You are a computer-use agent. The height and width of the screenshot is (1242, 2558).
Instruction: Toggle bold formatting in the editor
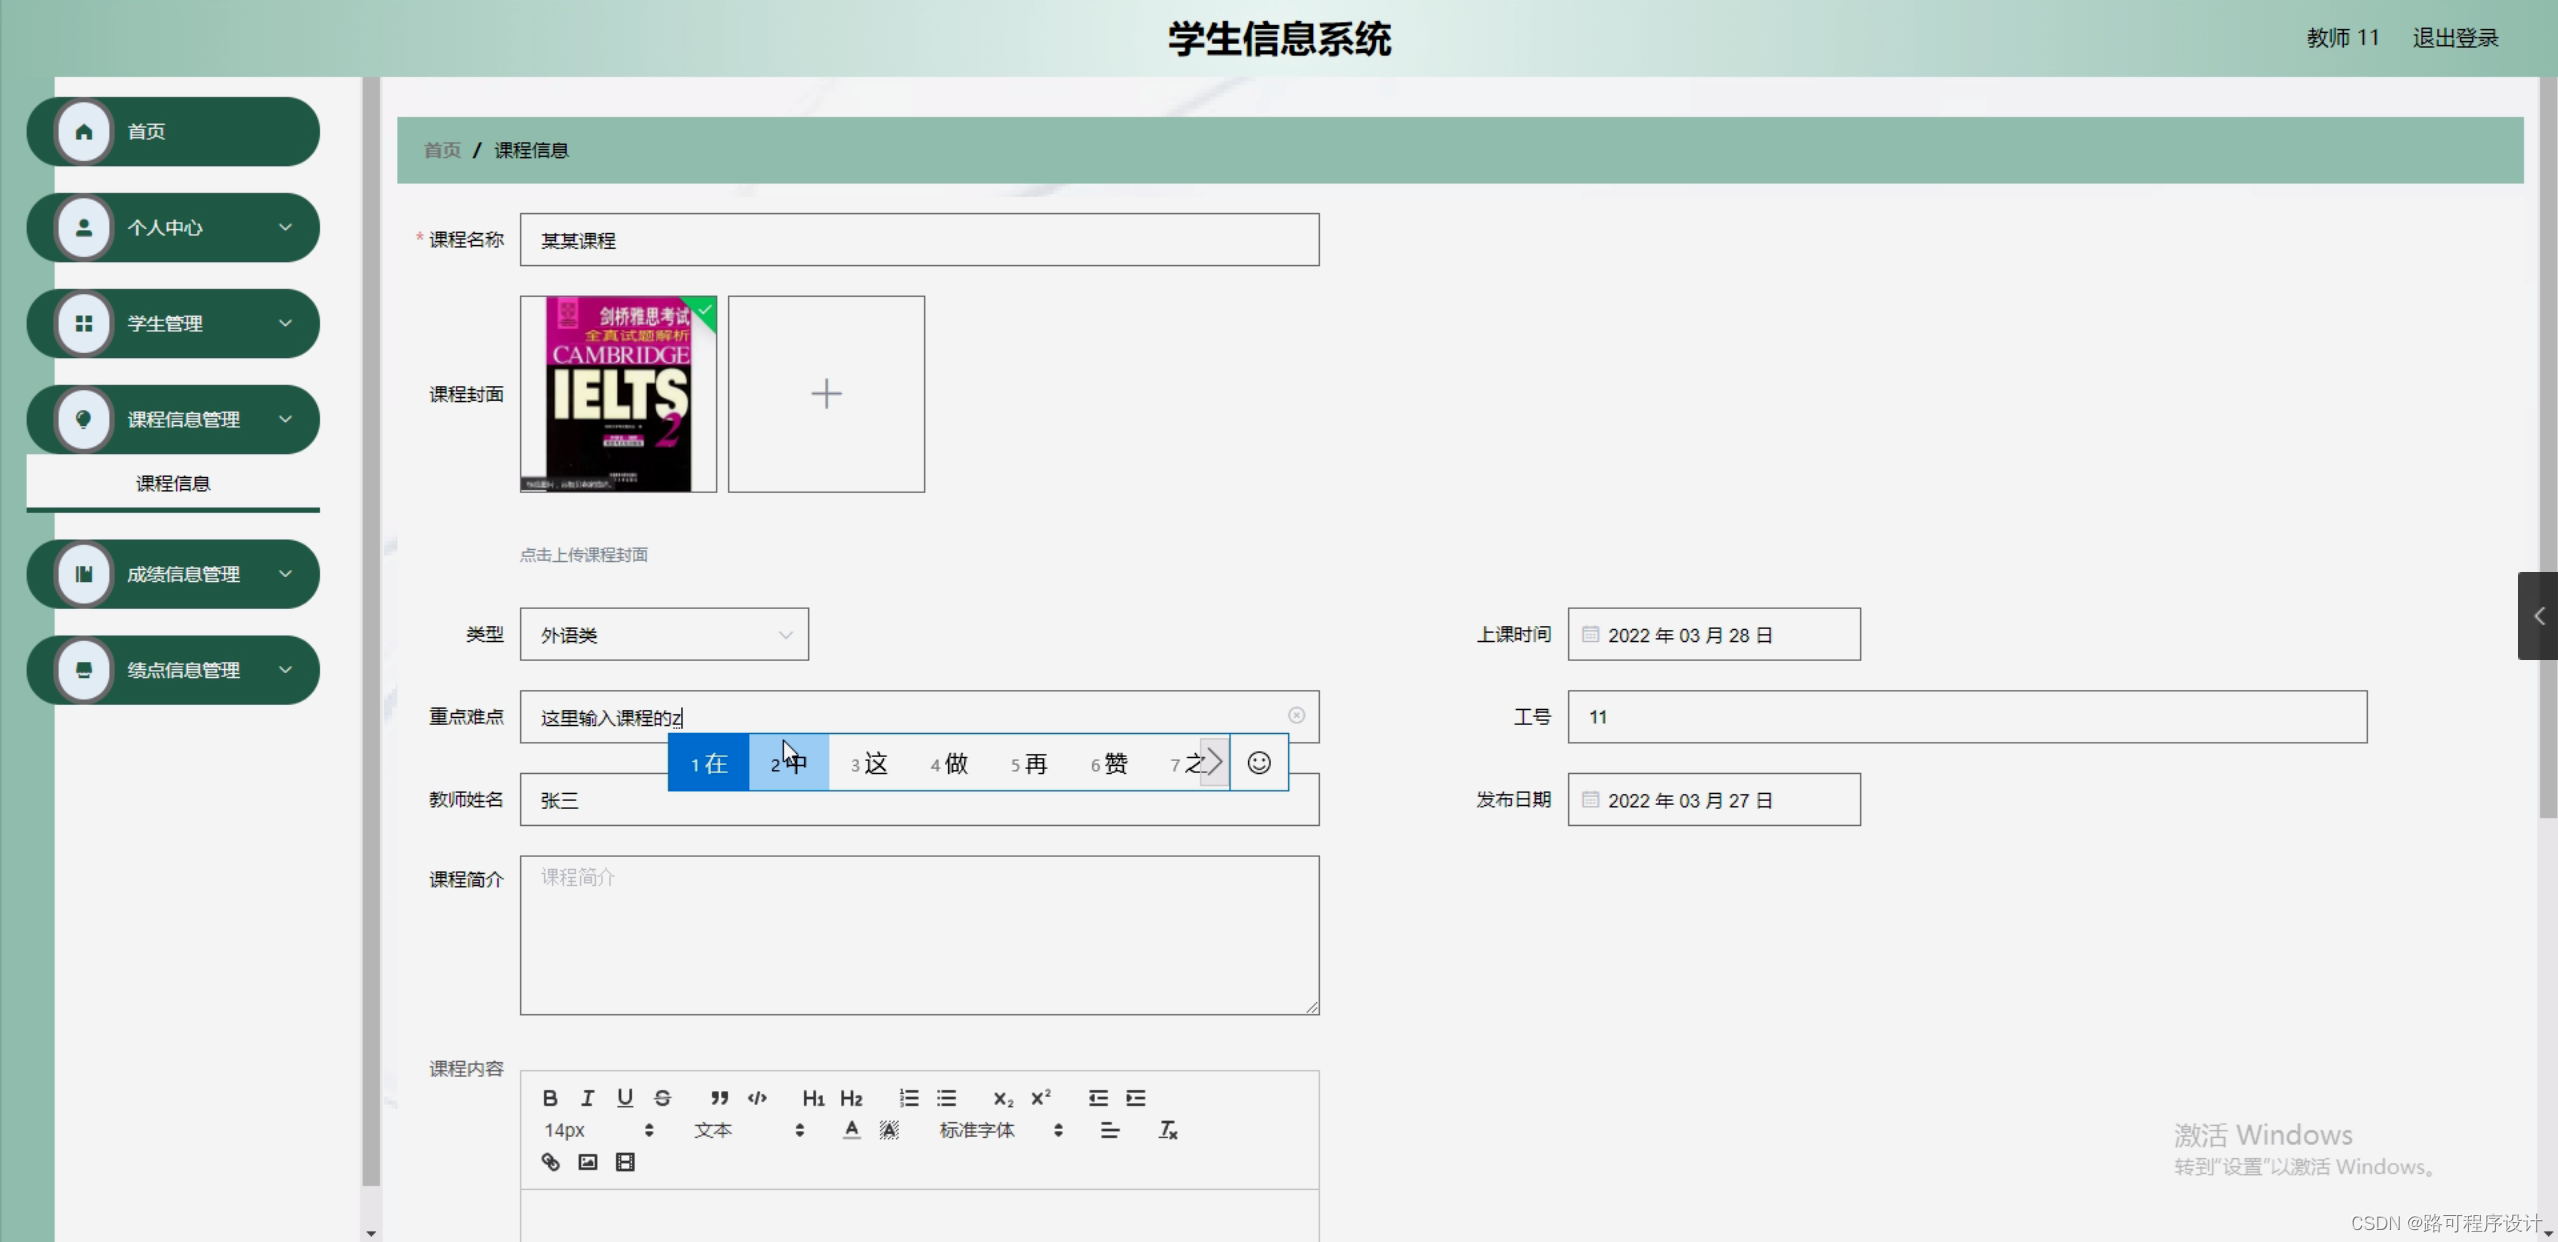pyautogui.click(x=551, y=1097)
